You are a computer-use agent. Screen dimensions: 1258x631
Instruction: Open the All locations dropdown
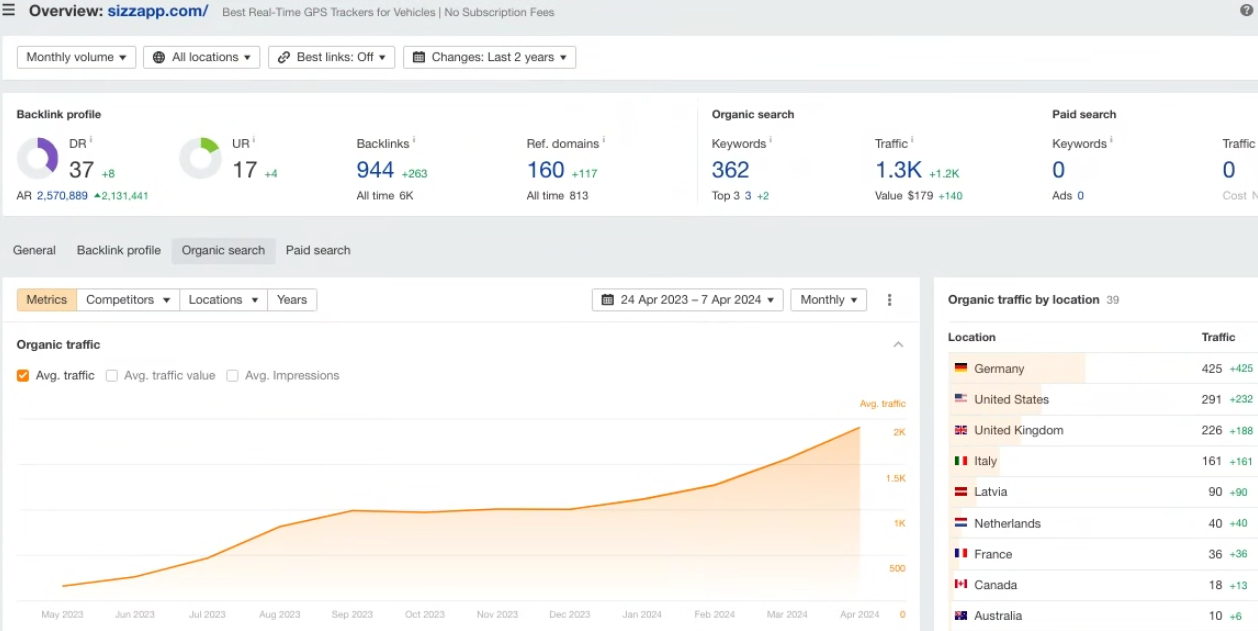pos(202,57)
